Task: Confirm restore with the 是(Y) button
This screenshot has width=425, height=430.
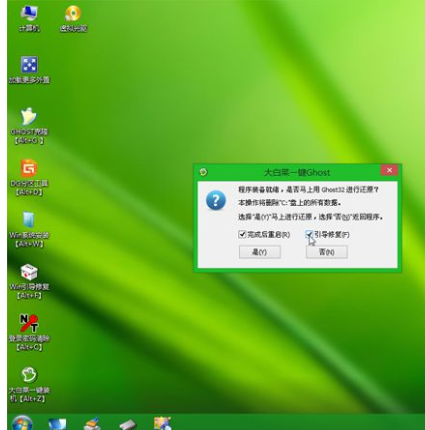Action: (x=260, y=252)
